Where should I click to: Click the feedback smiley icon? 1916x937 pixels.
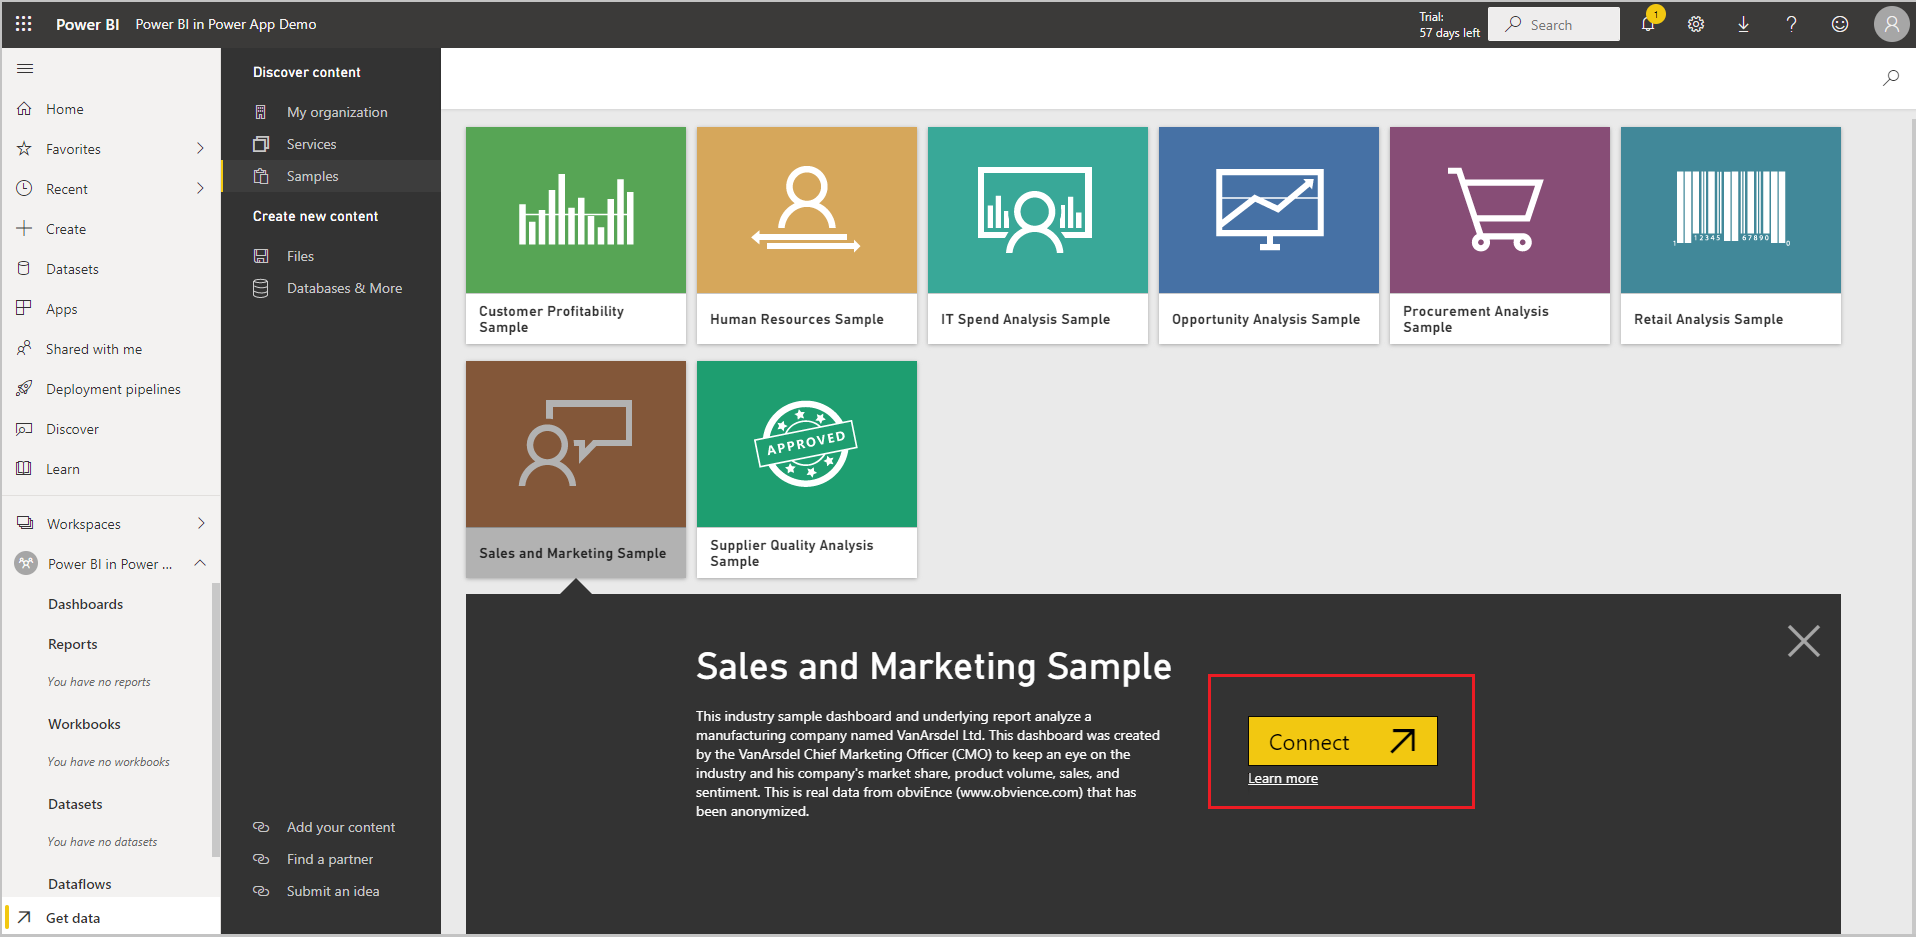tap(1840, 24)
